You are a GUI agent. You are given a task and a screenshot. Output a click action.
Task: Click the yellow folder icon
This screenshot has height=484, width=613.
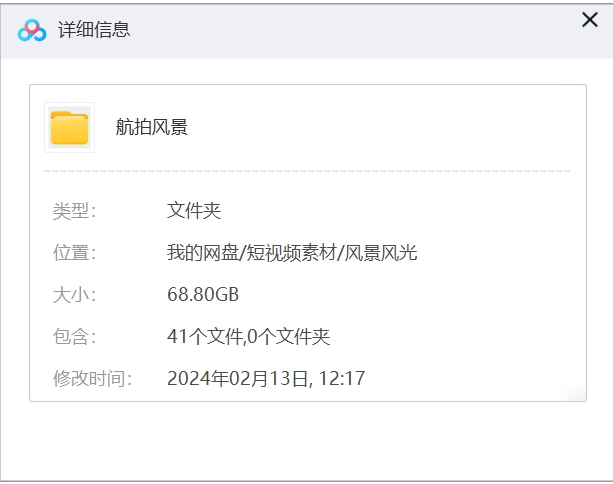(x=70, y=128)
